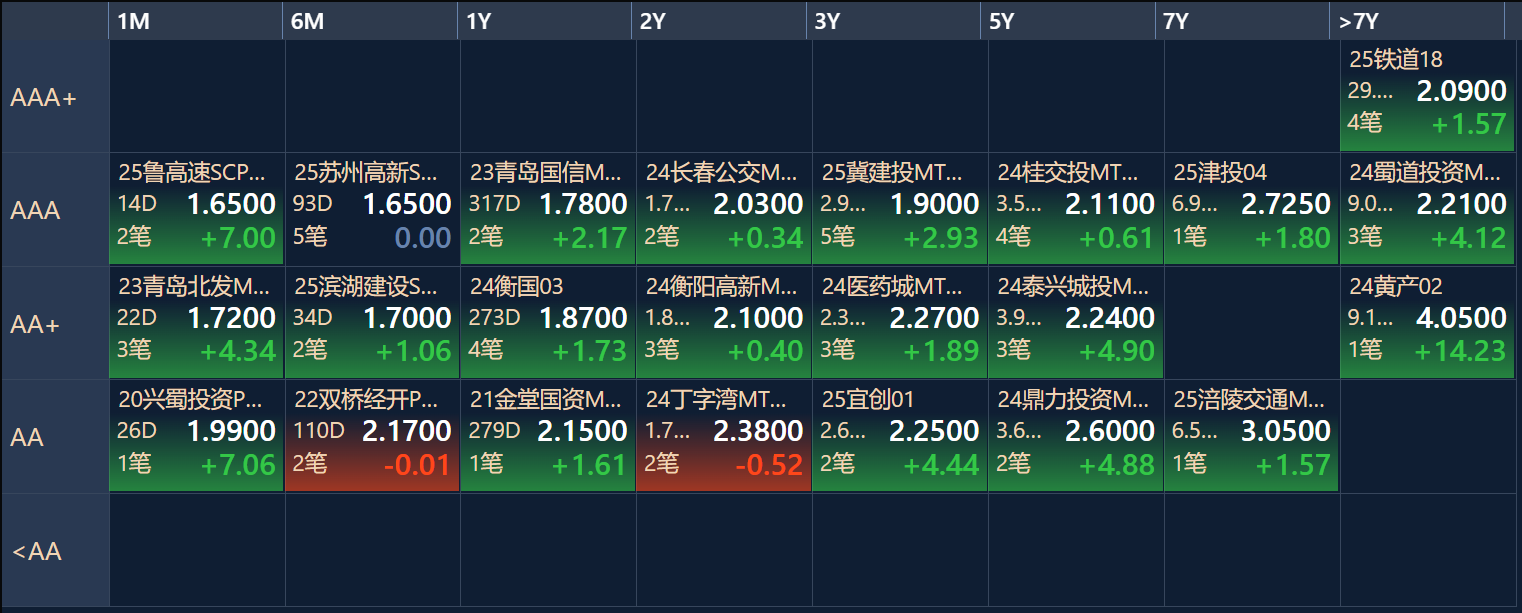
Task: Click the 24衡国03 bond tile
Action: [x=548, y=323]
